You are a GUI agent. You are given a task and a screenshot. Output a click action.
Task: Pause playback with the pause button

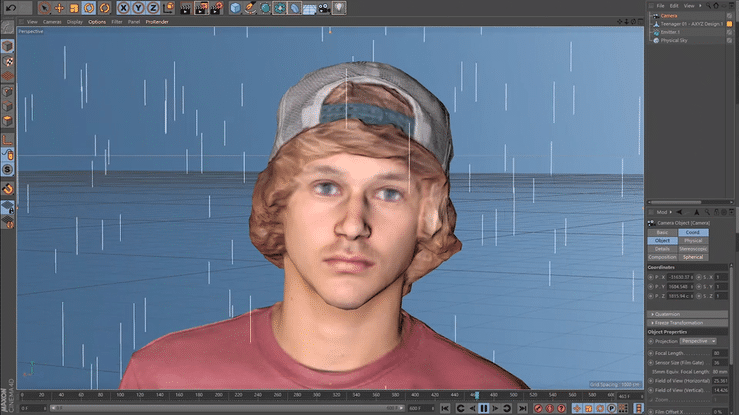[484, 408]
